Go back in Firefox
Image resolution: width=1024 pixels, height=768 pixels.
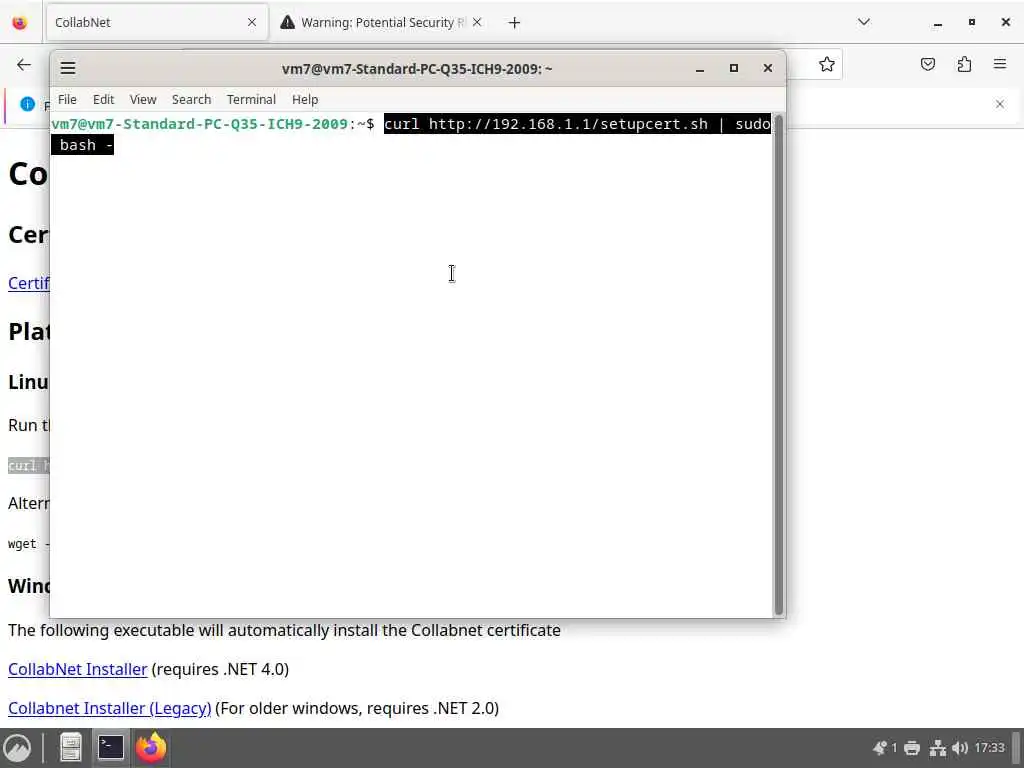[x=24, y=64]
